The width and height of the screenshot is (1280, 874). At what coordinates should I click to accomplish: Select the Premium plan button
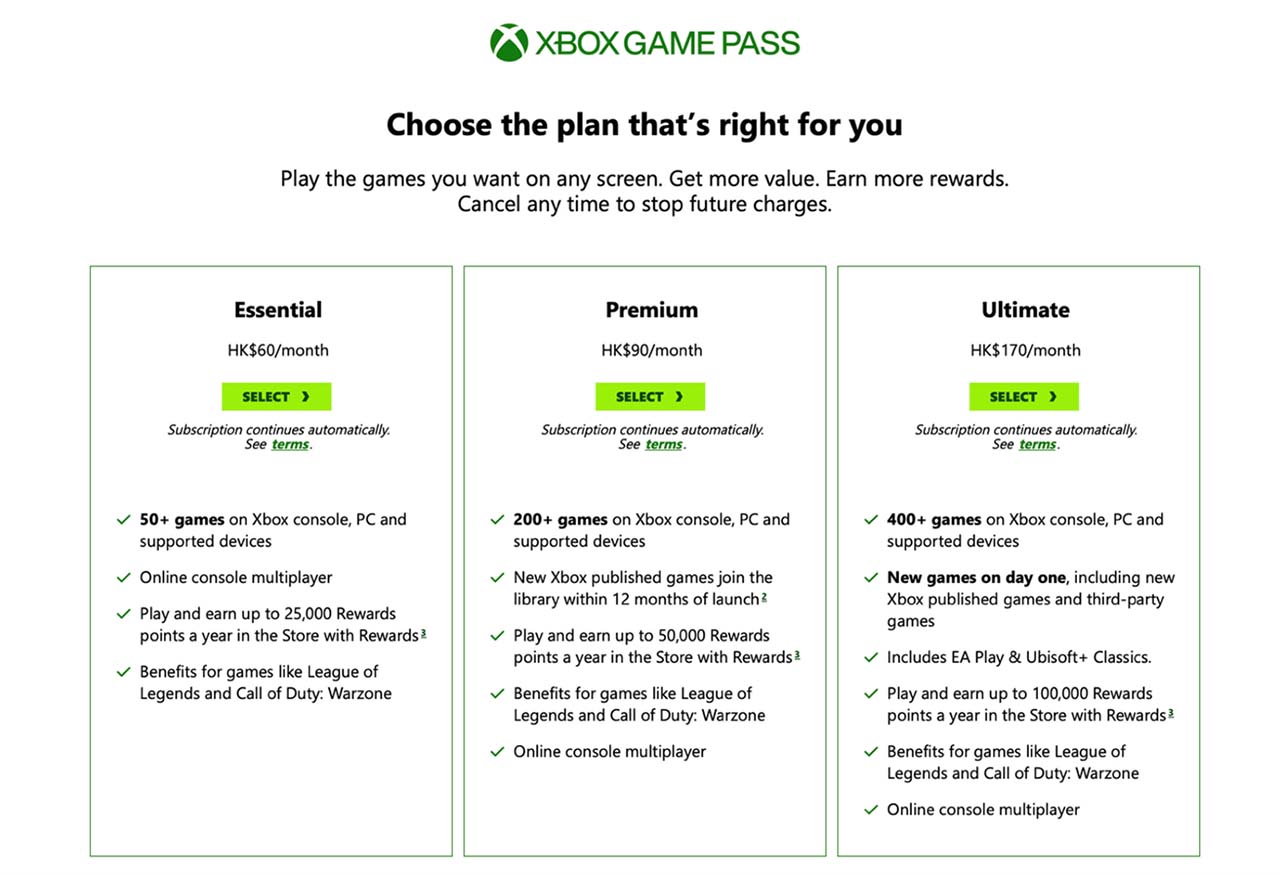point(650,397)
